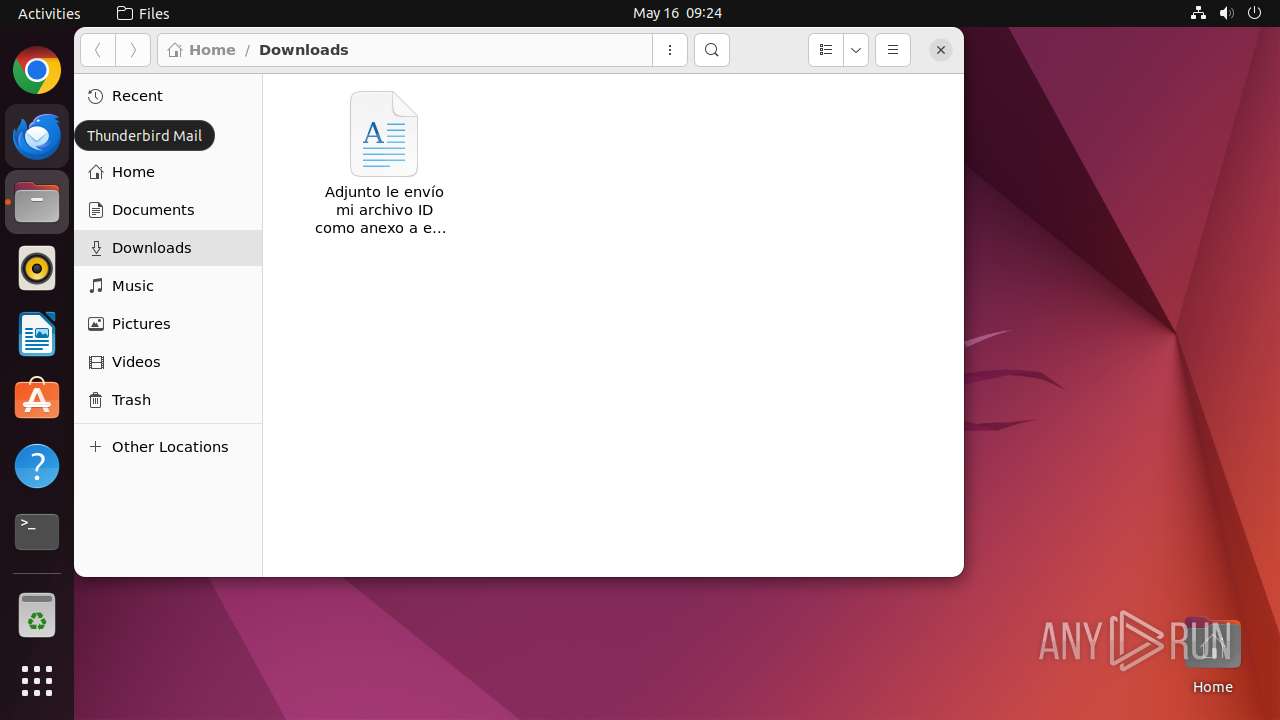Switch to list view in Files
The image size is (1280, 720).
(x=826, y=50)
